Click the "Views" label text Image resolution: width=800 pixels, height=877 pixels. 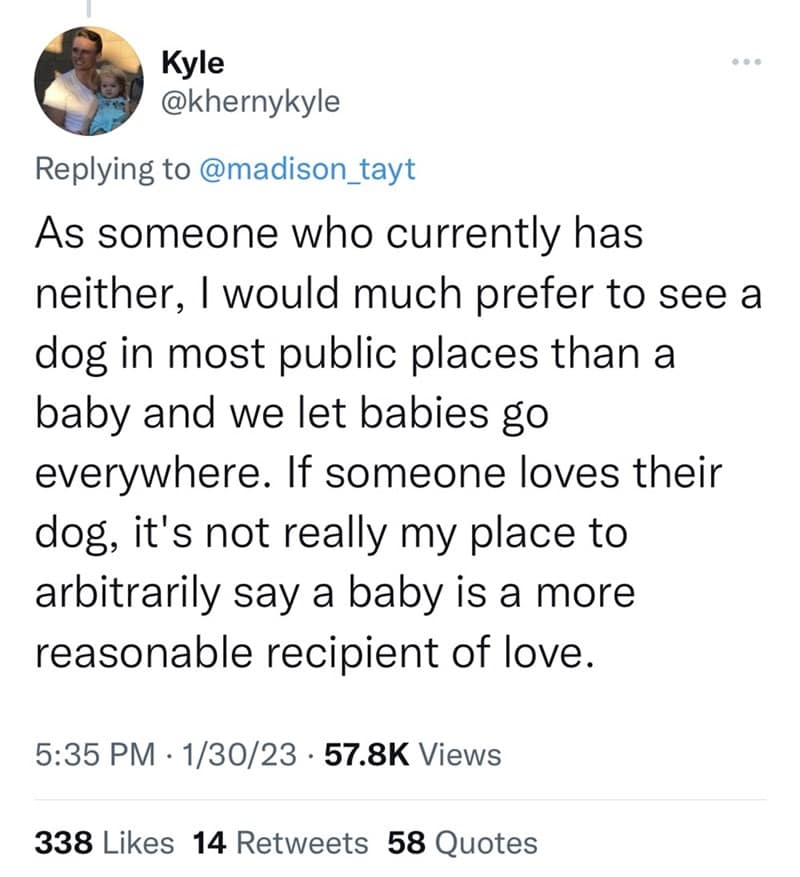[459, 753]
